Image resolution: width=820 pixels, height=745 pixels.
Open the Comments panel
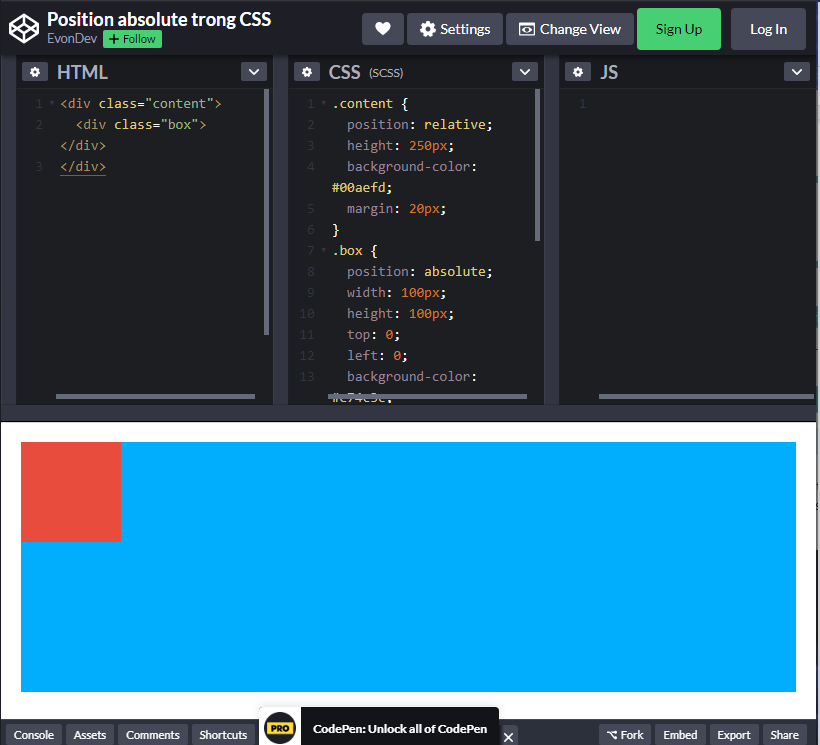(152, 735)
